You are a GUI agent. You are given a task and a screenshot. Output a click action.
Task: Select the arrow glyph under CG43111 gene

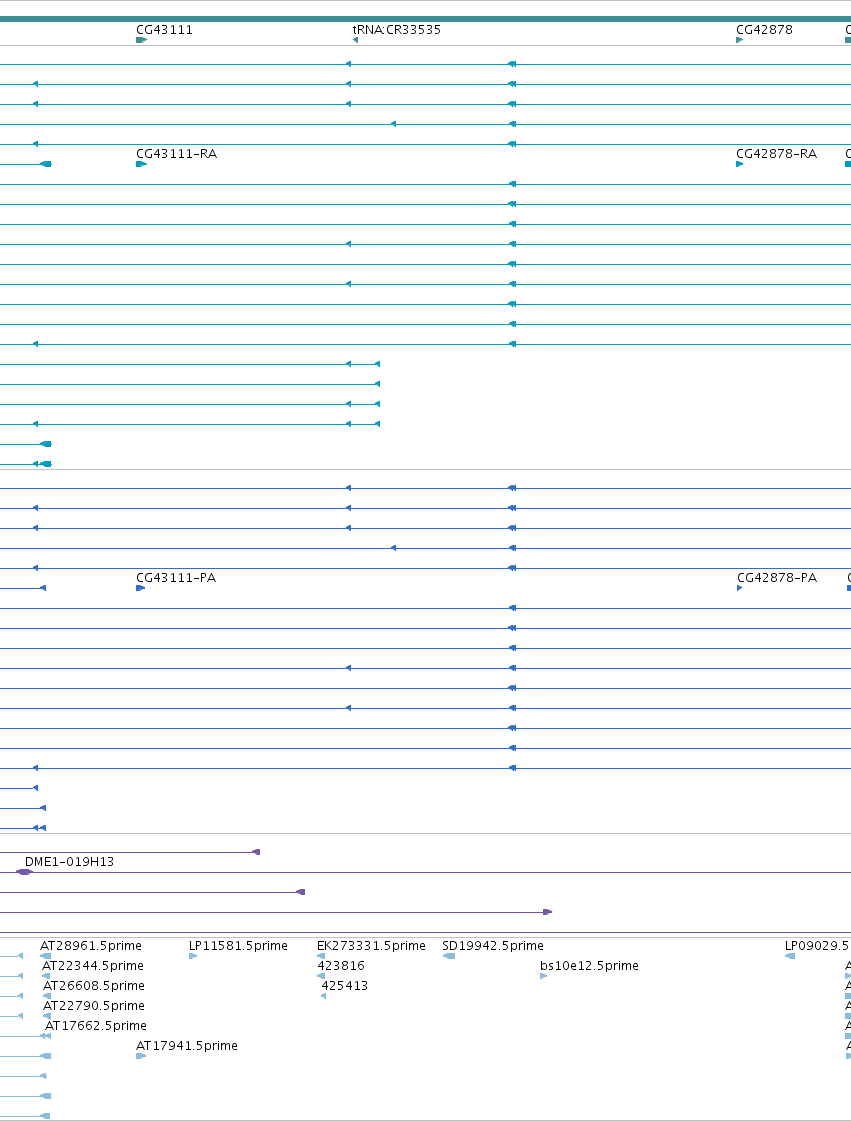tap(141, 40)
